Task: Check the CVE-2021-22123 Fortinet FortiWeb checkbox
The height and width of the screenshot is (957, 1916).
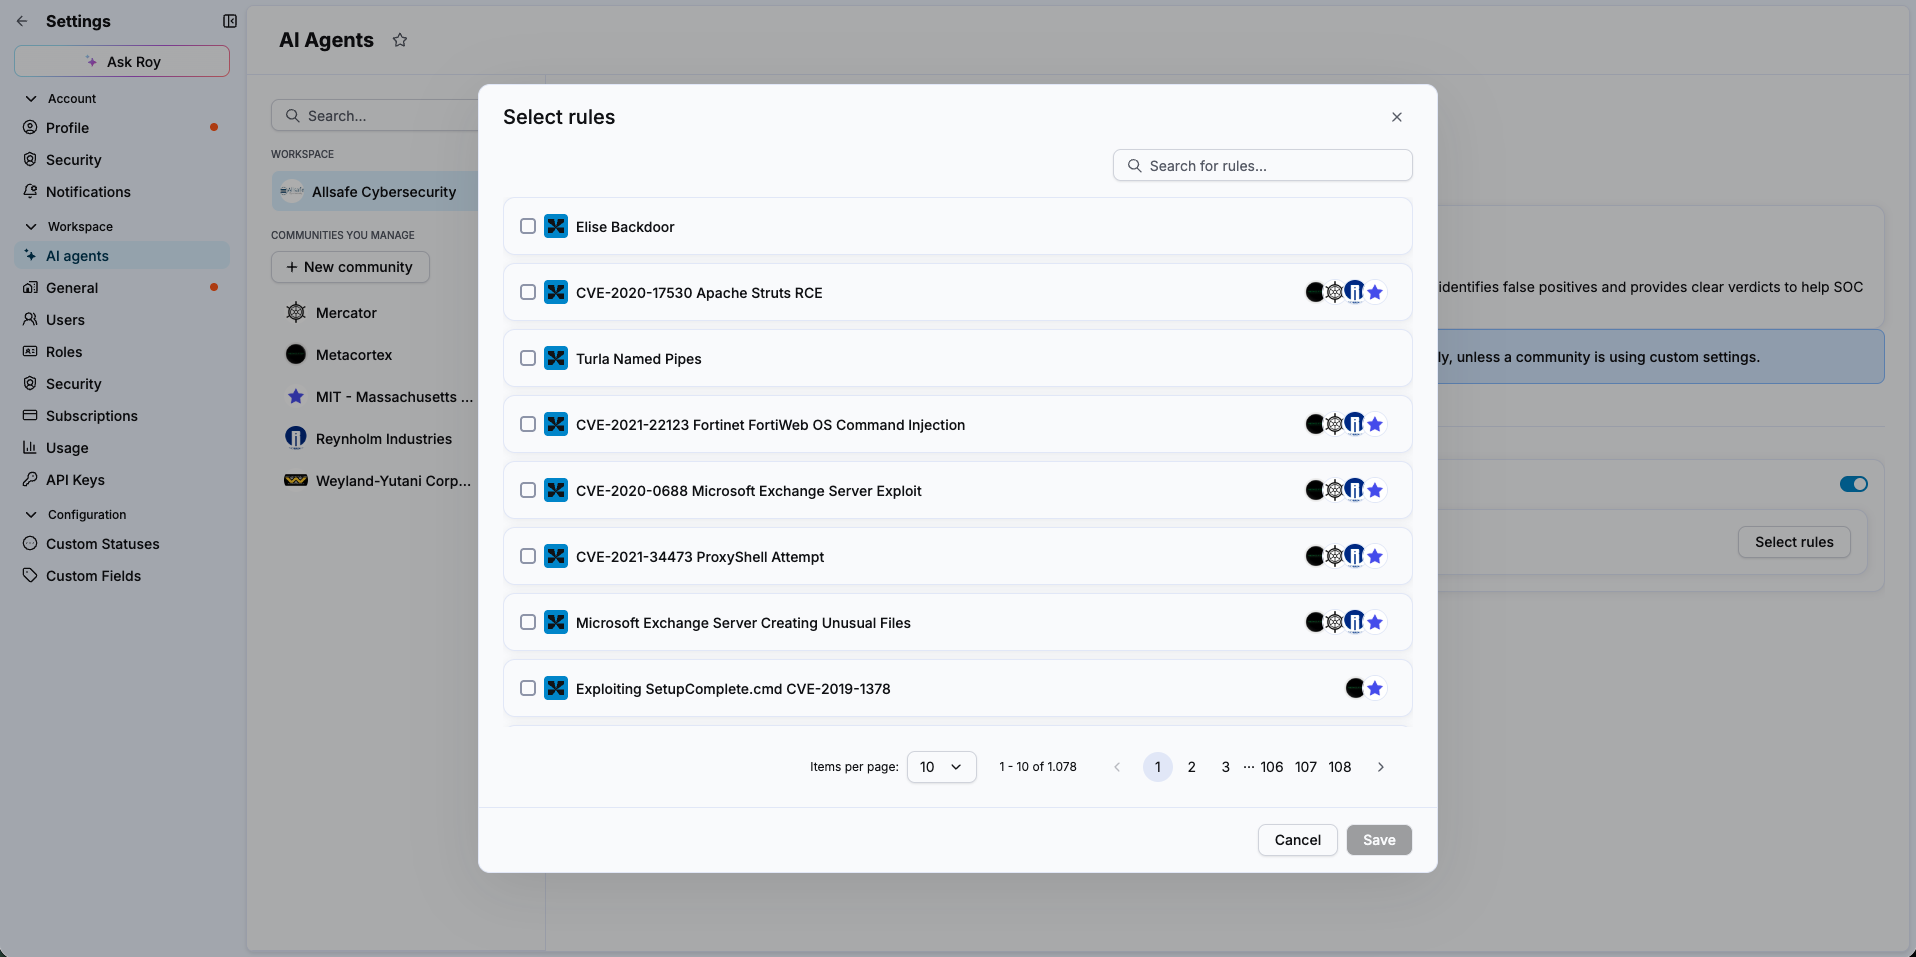Action: pyautogui.click(x=528, y=425)
